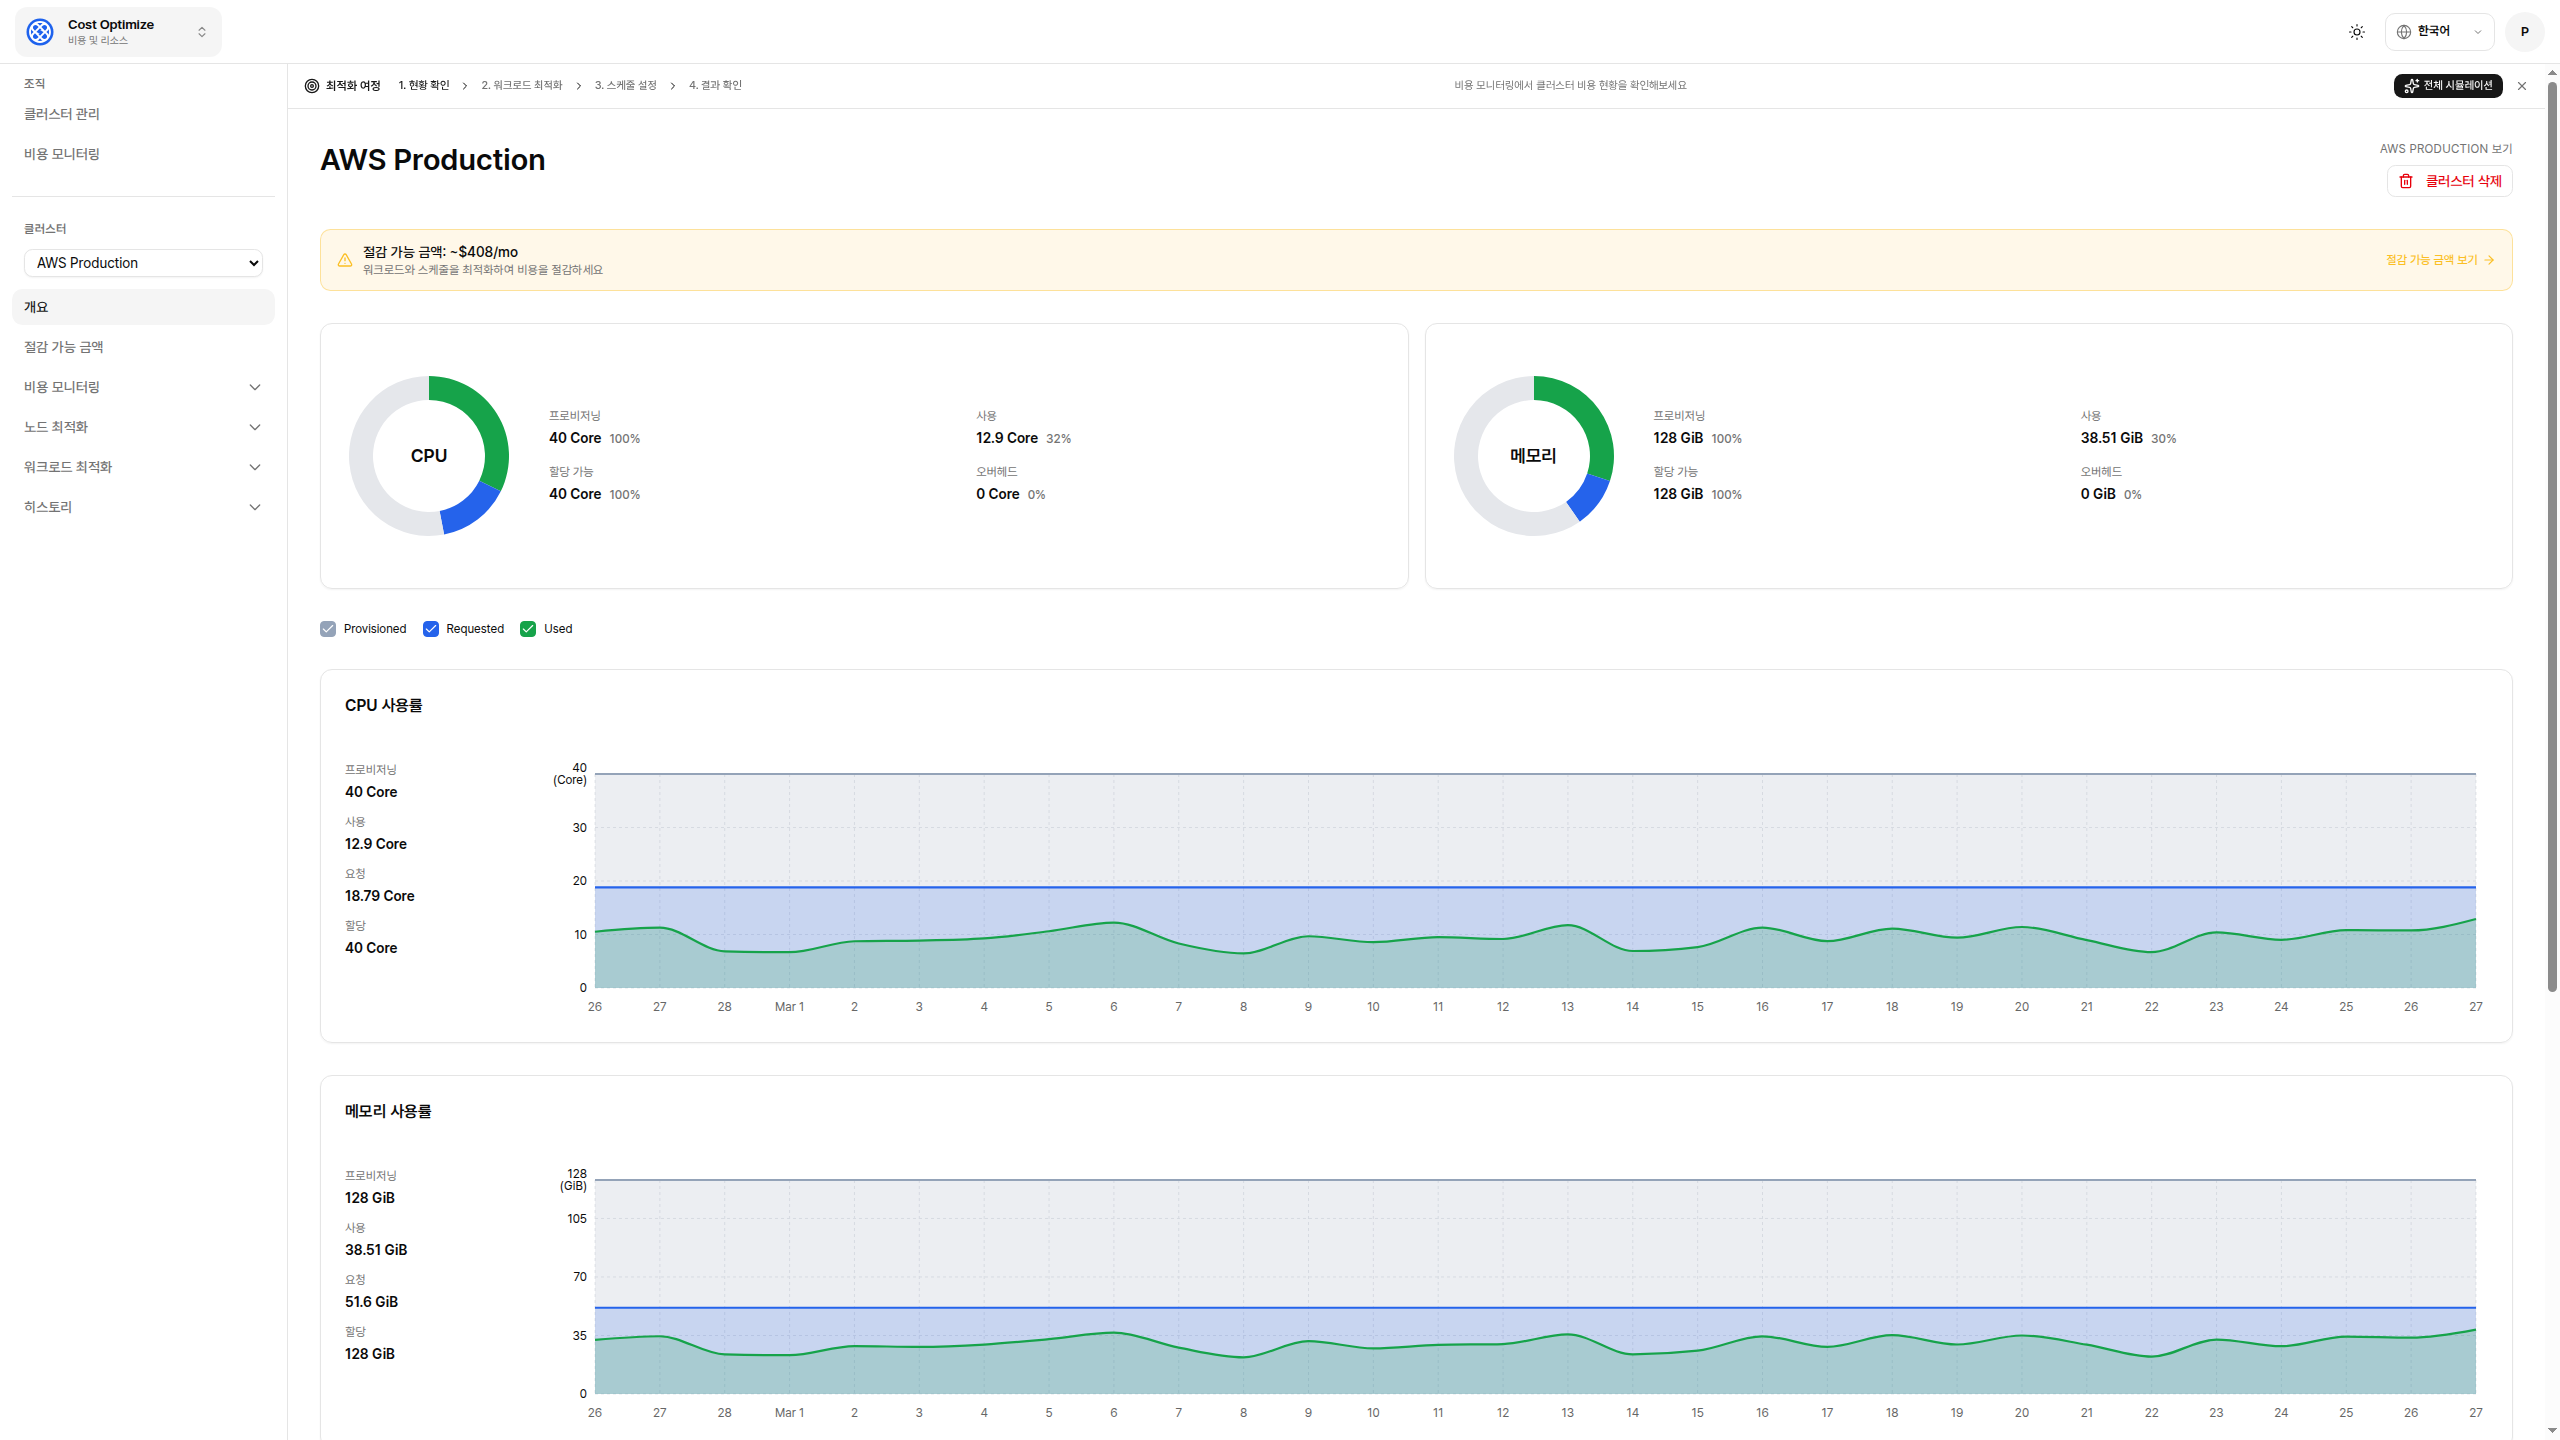Uncheck the Requested legend checkbox

pyautogui.click(x=431, y=629)
